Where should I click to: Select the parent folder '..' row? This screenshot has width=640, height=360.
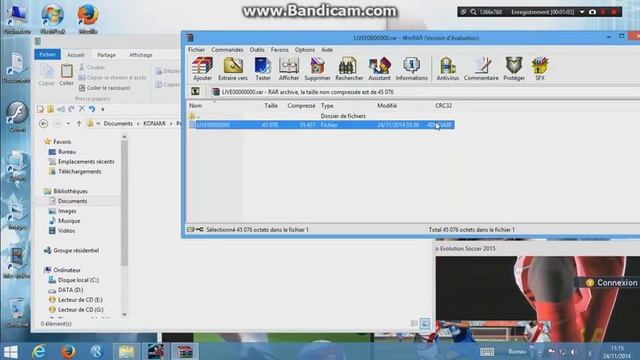tap(321, 116)
